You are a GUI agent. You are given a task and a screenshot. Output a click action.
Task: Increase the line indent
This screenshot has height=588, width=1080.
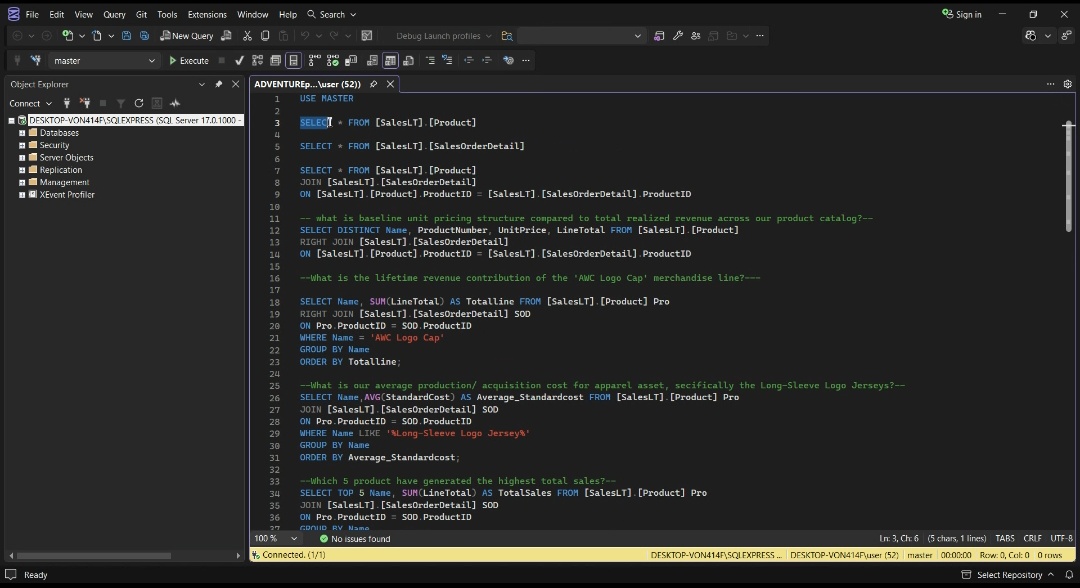click(x=486, y=61)
